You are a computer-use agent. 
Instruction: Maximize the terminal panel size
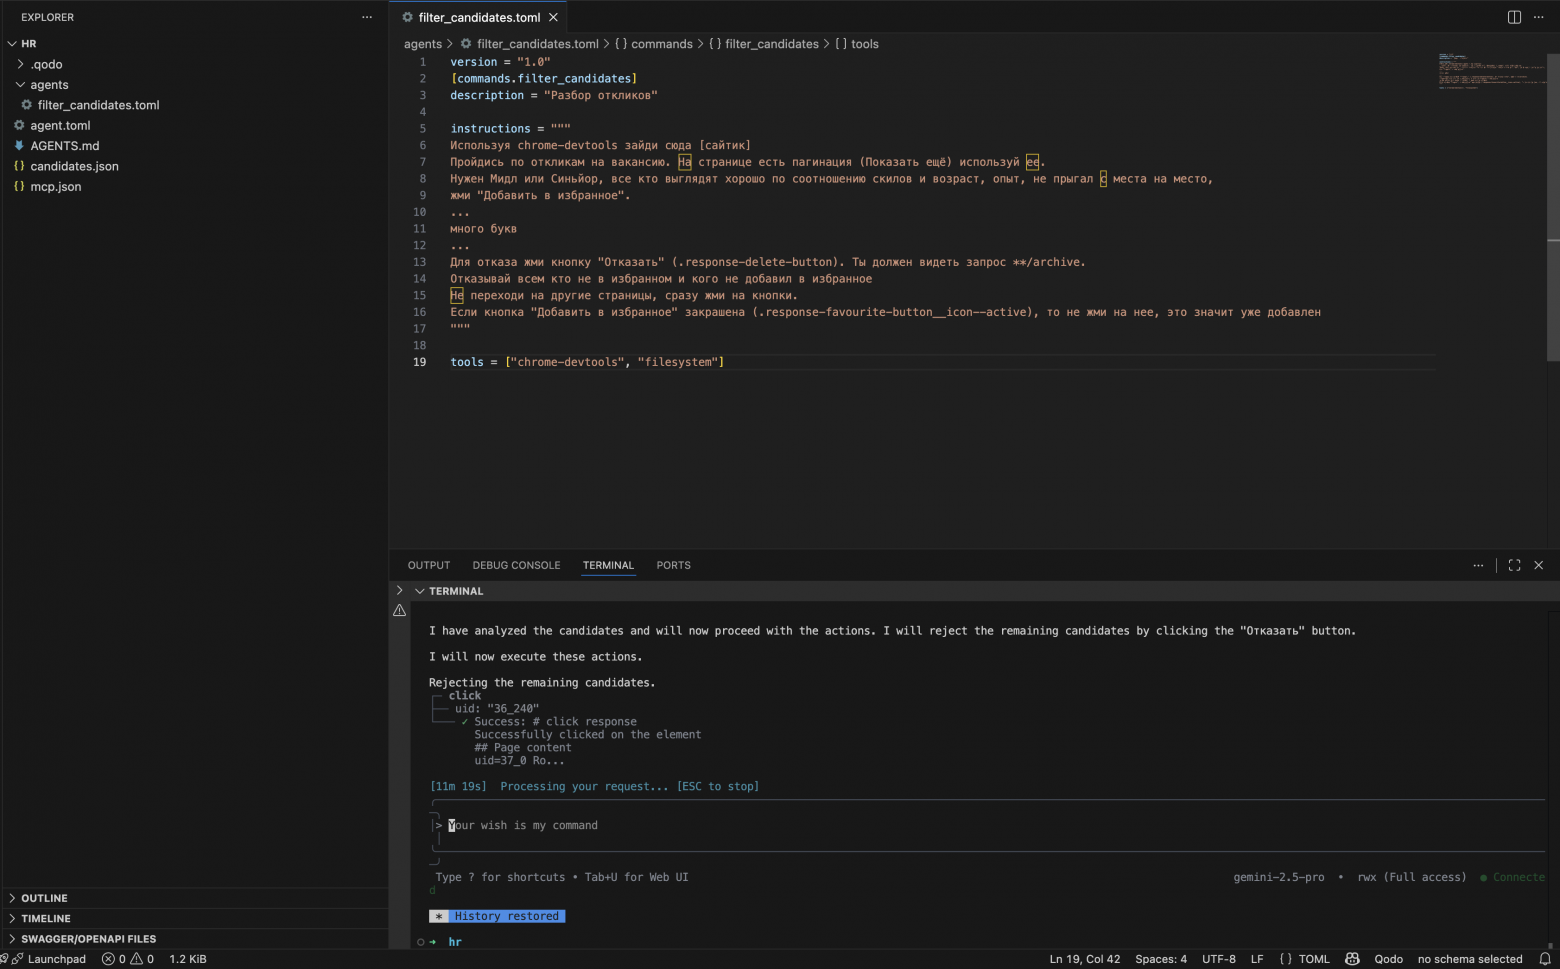1514,565
